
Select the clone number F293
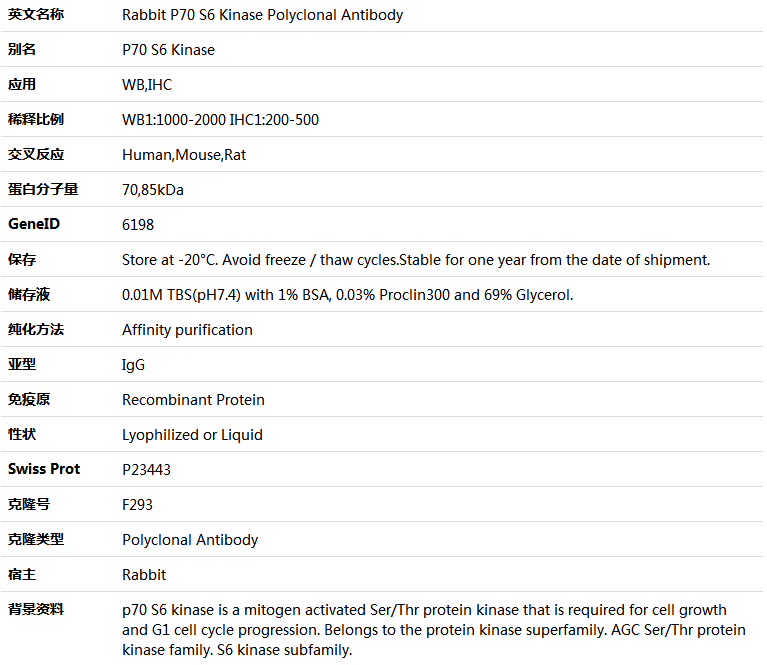pyautogui.click(x=137, y=505)
